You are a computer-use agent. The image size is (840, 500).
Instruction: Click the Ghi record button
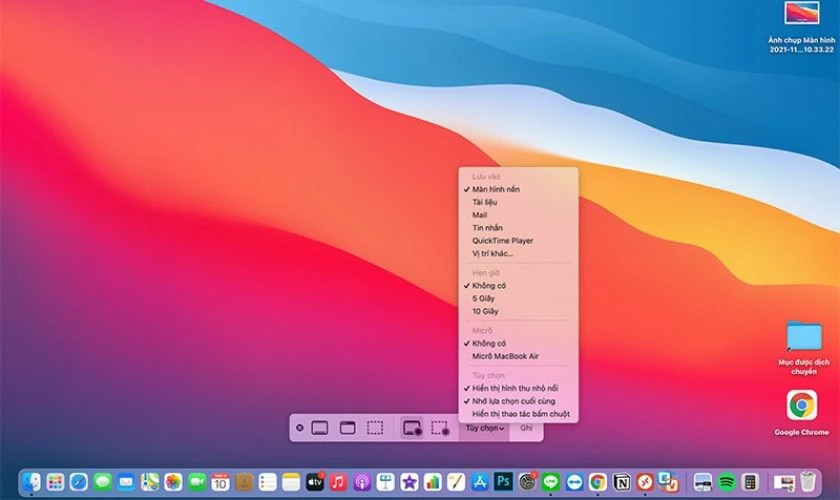[526, 428]
